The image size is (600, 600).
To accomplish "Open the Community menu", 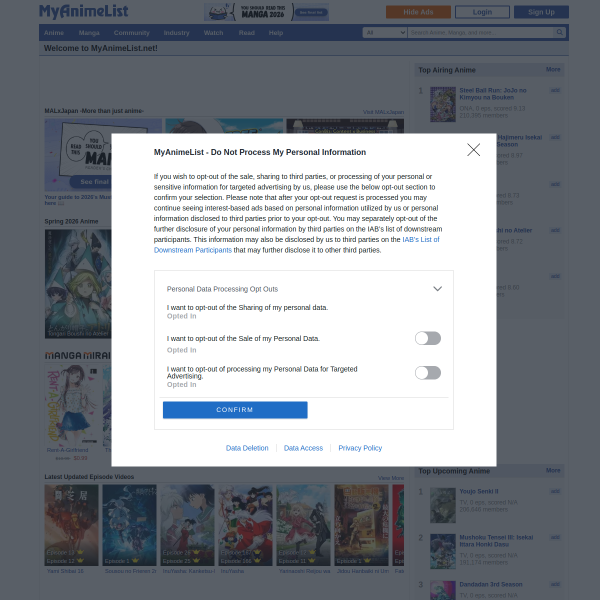I will click(132, 33).
